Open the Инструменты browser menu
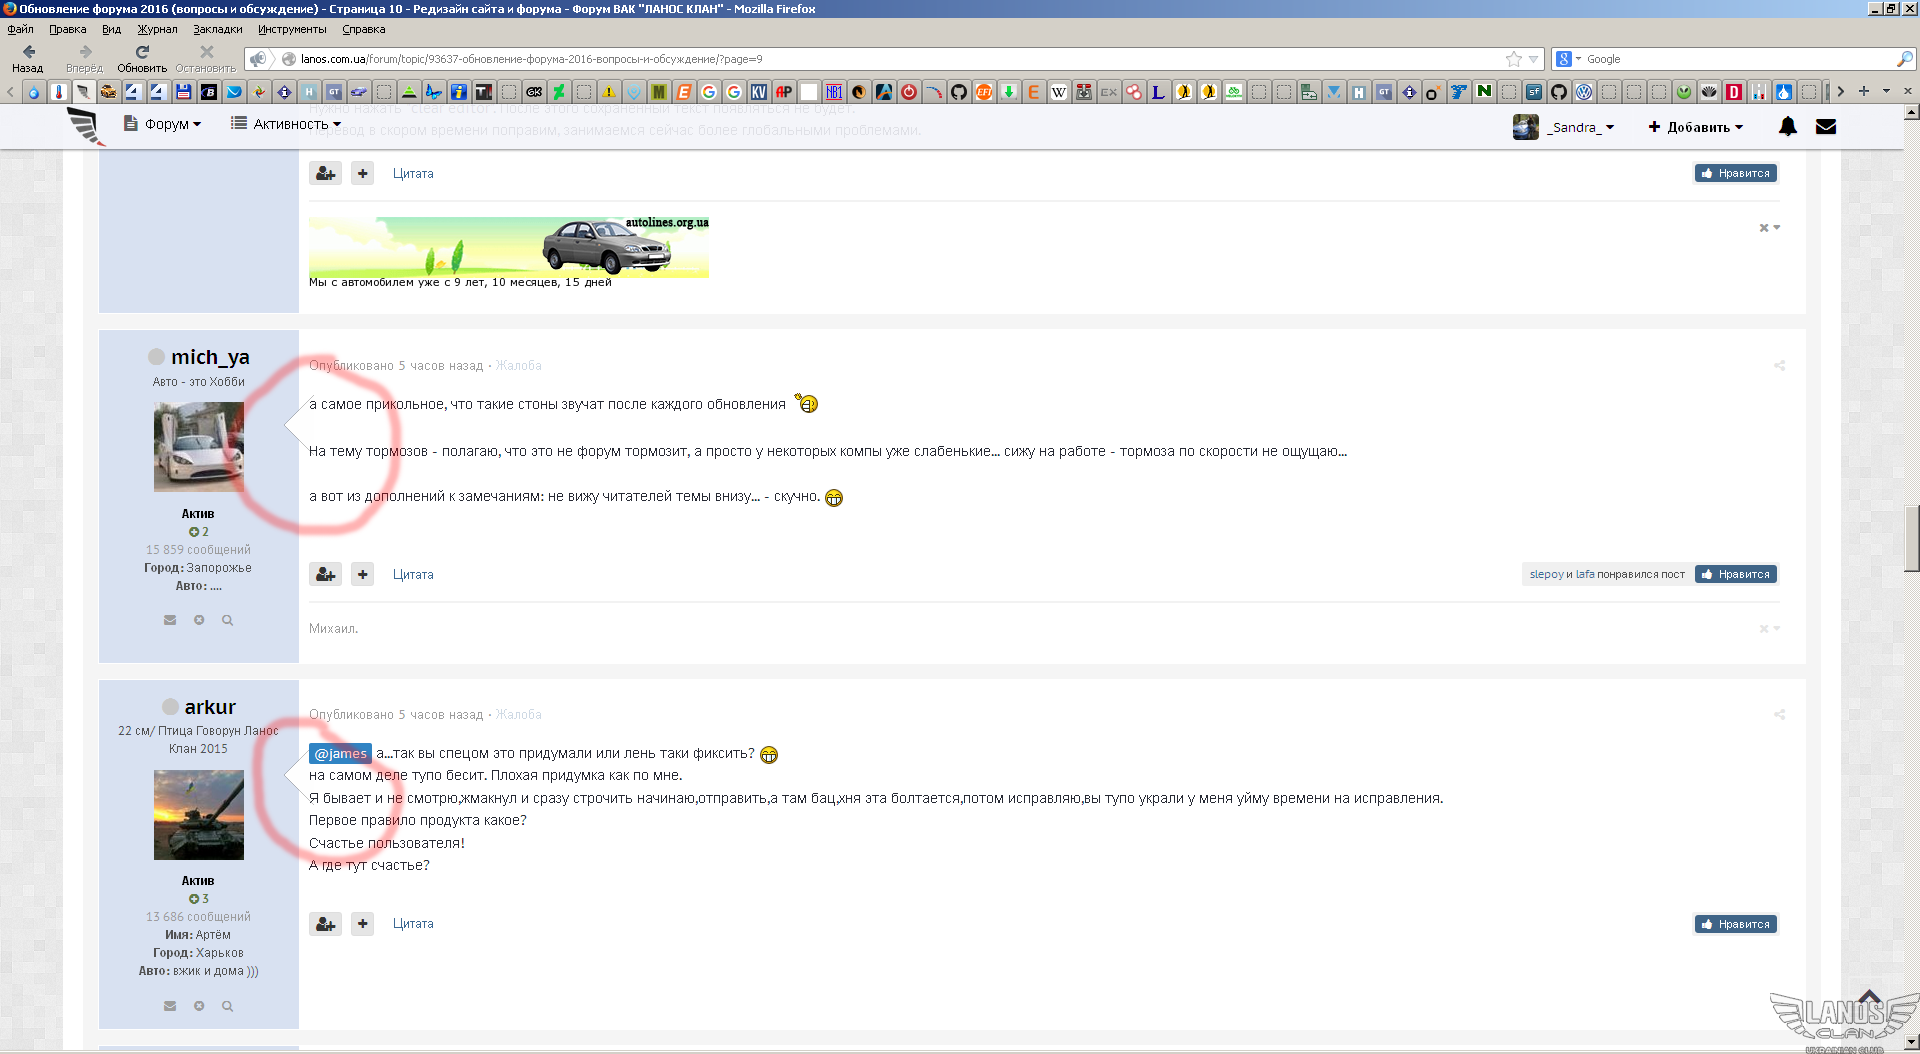 (x=292, y=29)
